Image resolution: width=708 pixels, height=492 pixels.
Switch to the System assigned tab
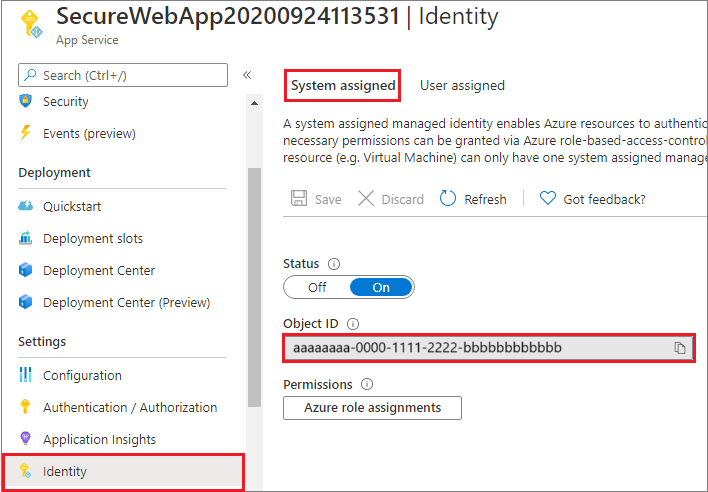pos(343,85)
